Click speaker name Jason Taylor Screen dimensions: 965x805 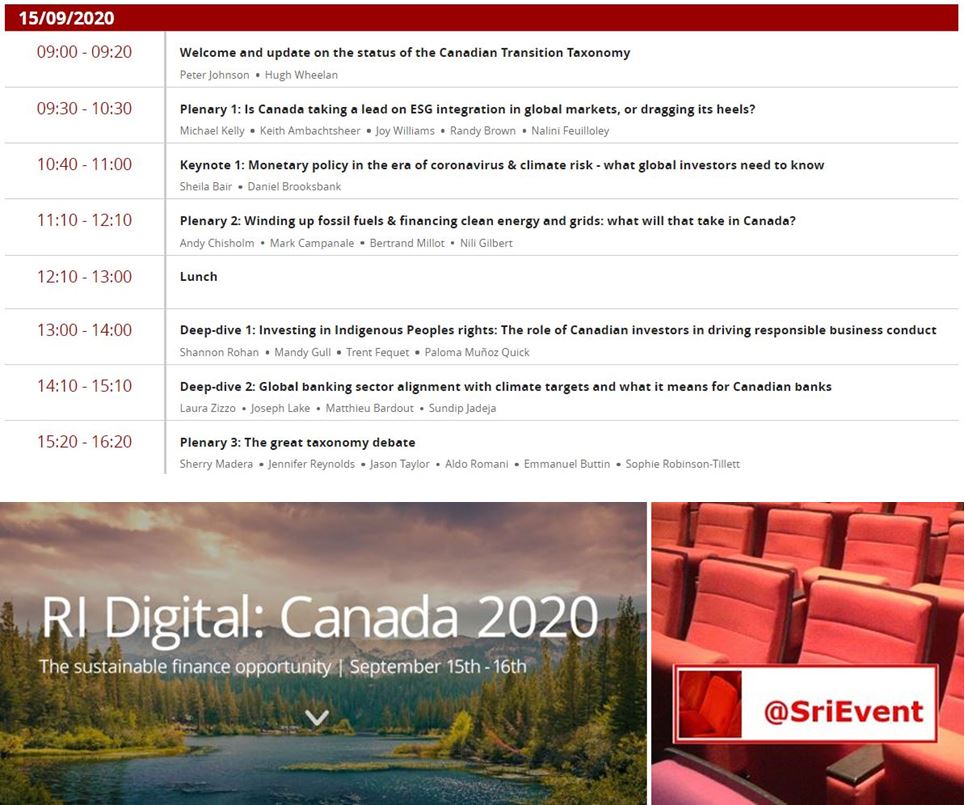(x=399, y=464)
